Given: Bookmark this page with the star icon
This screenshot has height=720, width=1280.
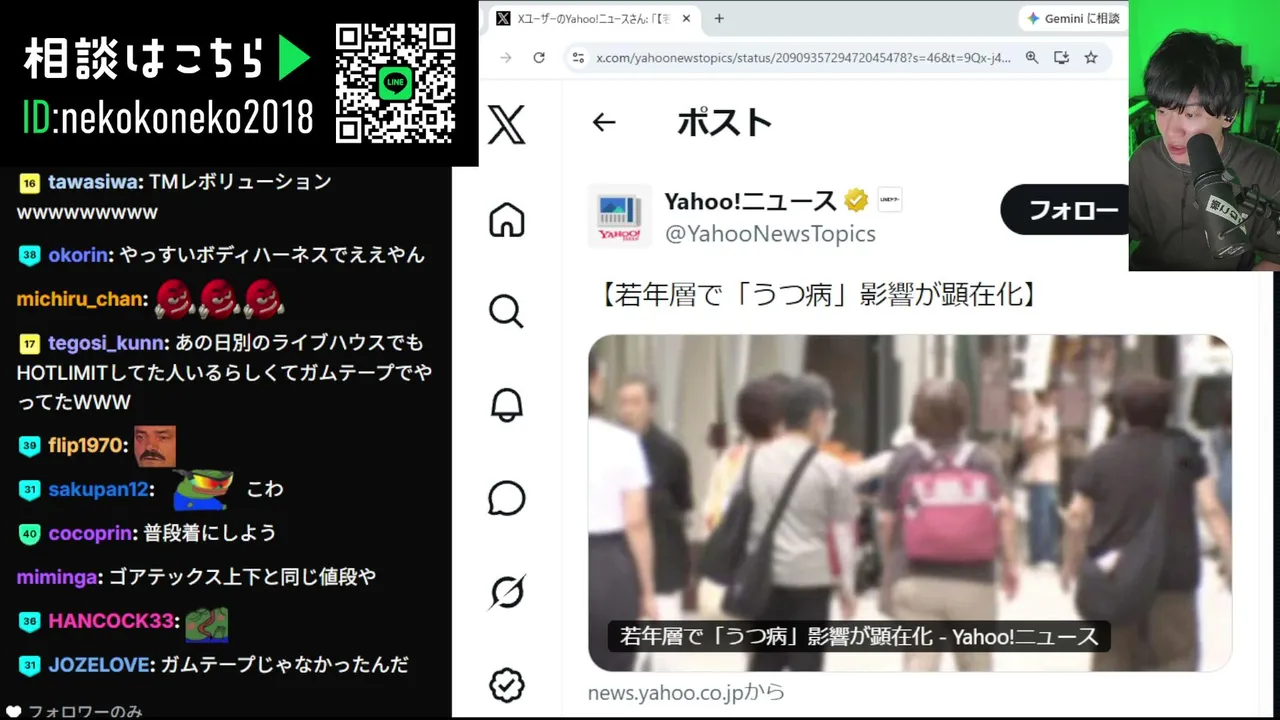Looking at the screenshot, I should [x=1091, y=58].
